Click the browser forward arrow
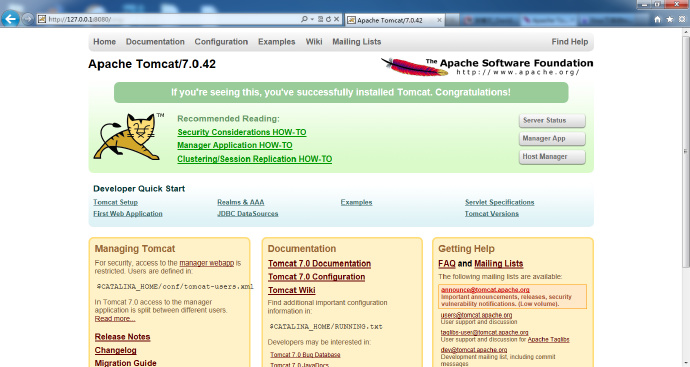This screenshot has width=690, height=367. point(28,19)
